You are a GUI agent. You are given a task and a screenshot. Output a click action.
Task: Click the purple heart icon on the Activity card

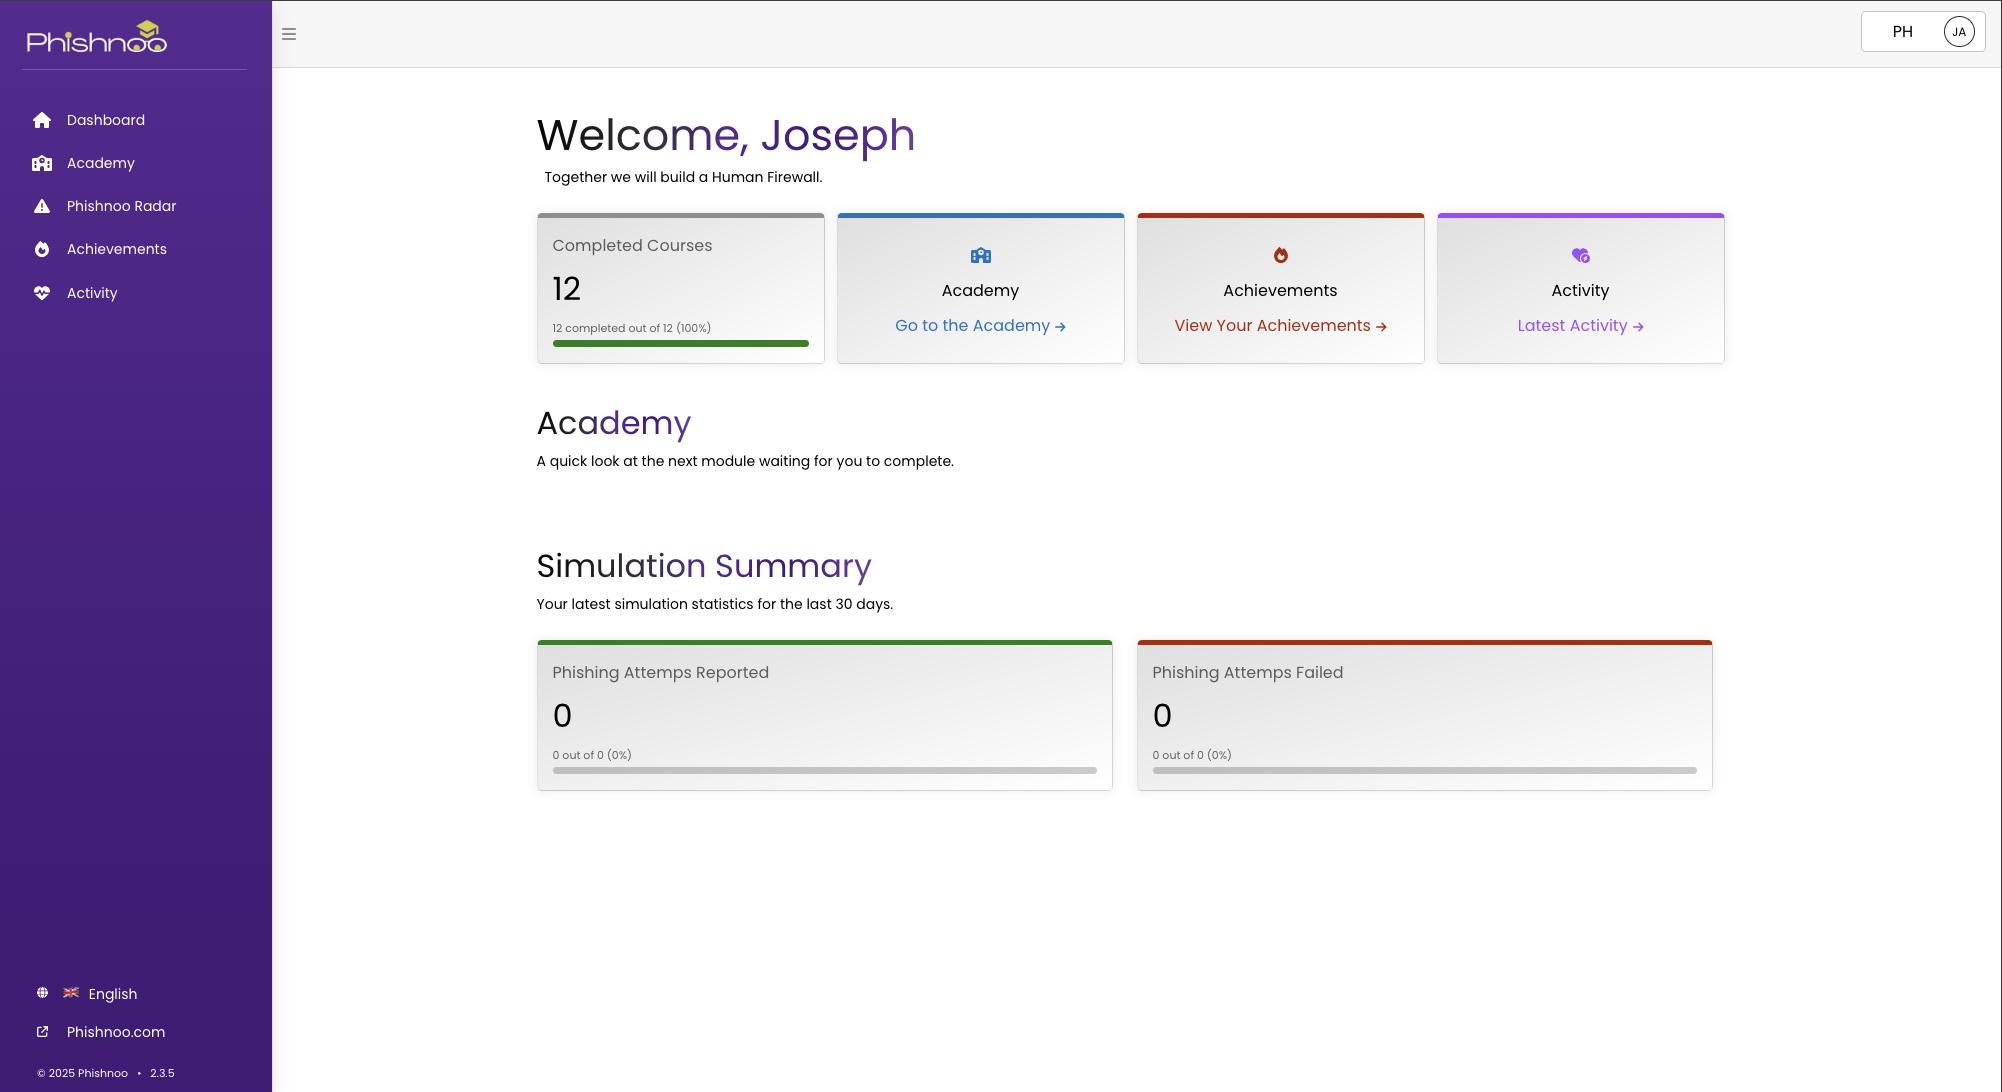[1581, 256]
